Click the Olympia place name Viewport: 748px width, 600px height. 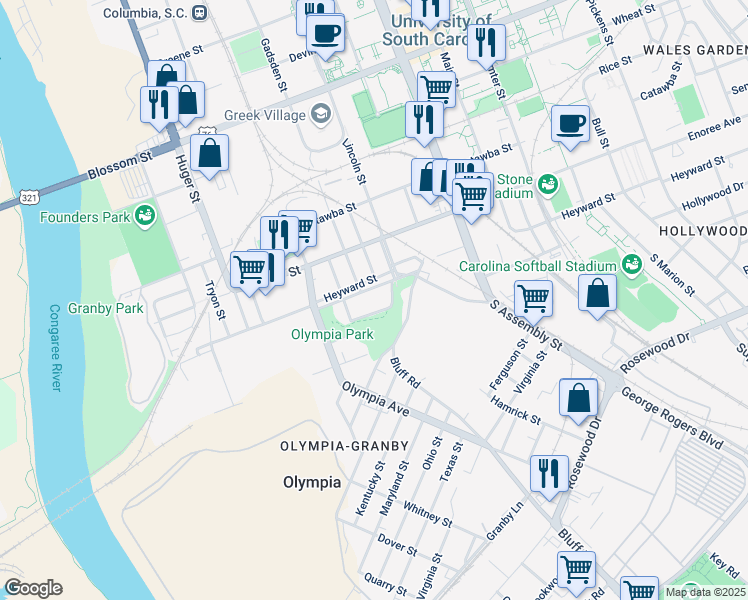(312, 482)
